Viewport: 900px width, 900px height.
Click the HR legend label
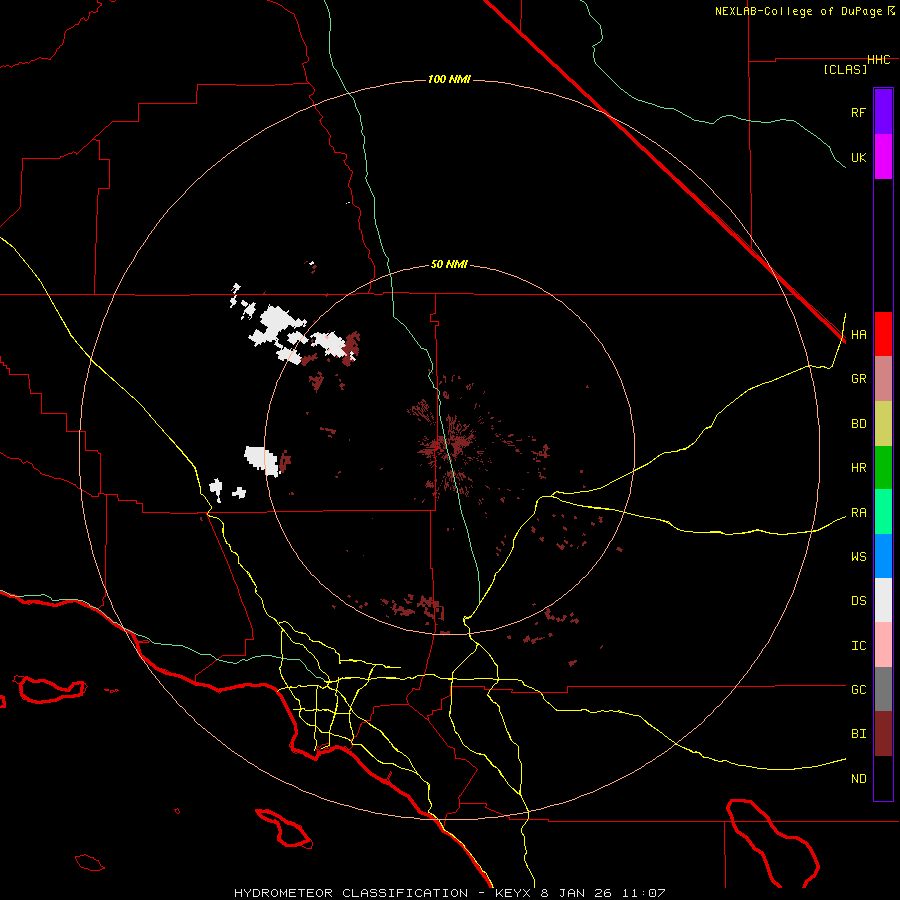click(858, 468)
